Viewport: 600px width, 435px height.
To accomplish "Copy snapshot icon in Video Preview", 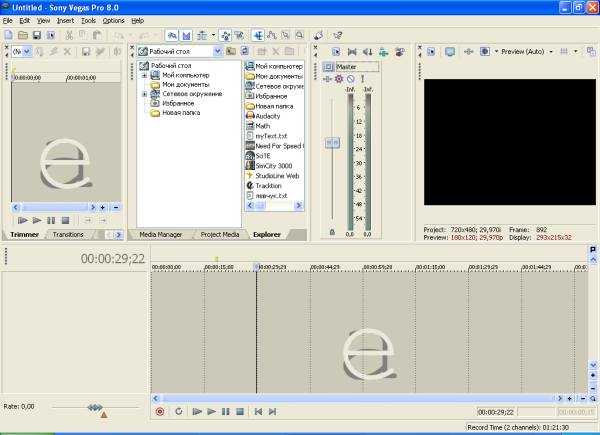I will [x=591, y=51].
